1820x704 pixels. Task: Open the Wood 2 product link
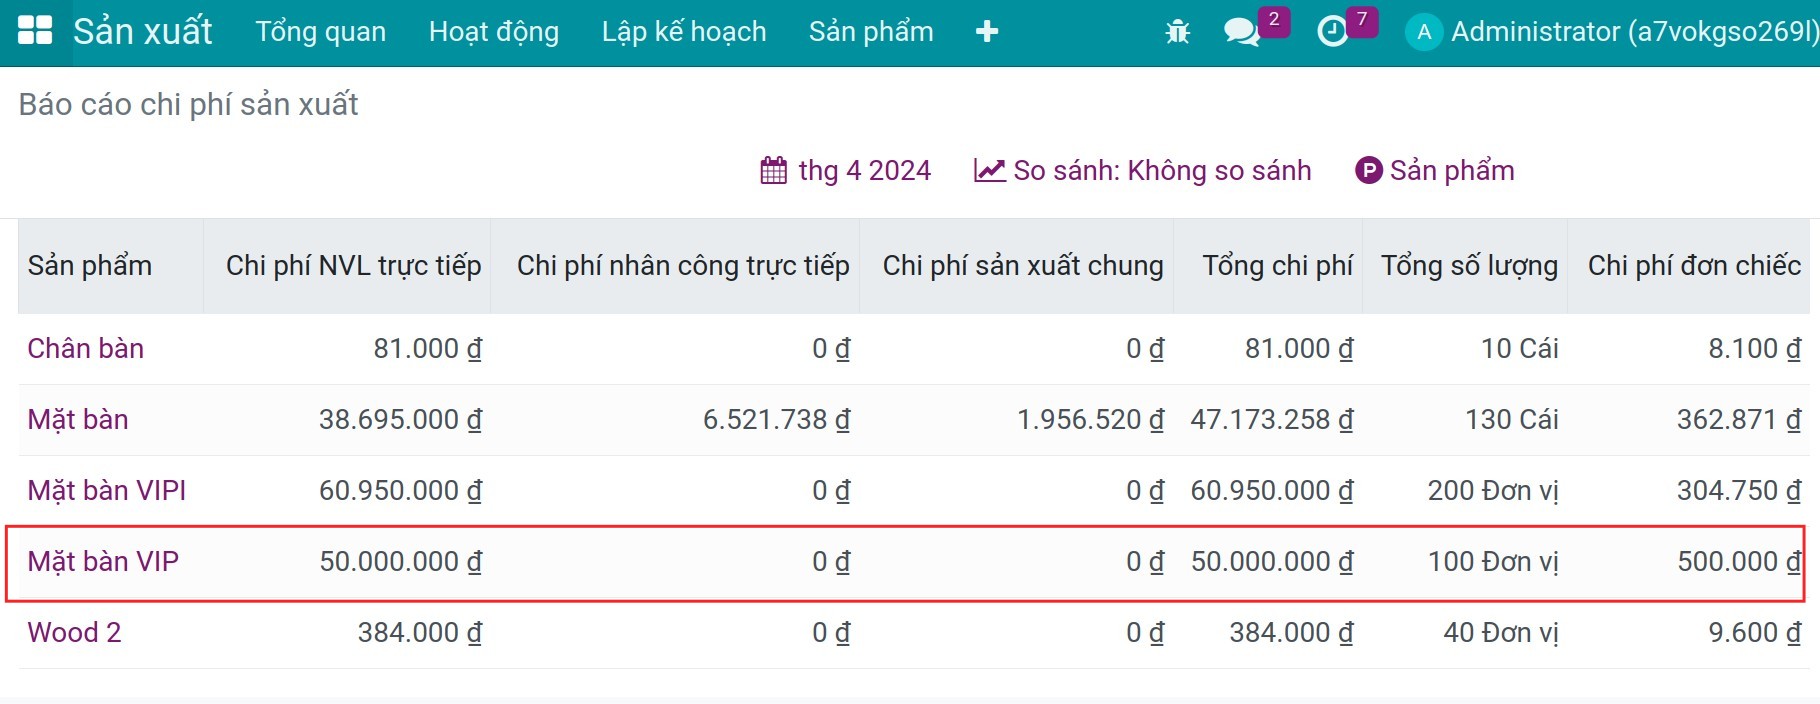coord(74,632)
